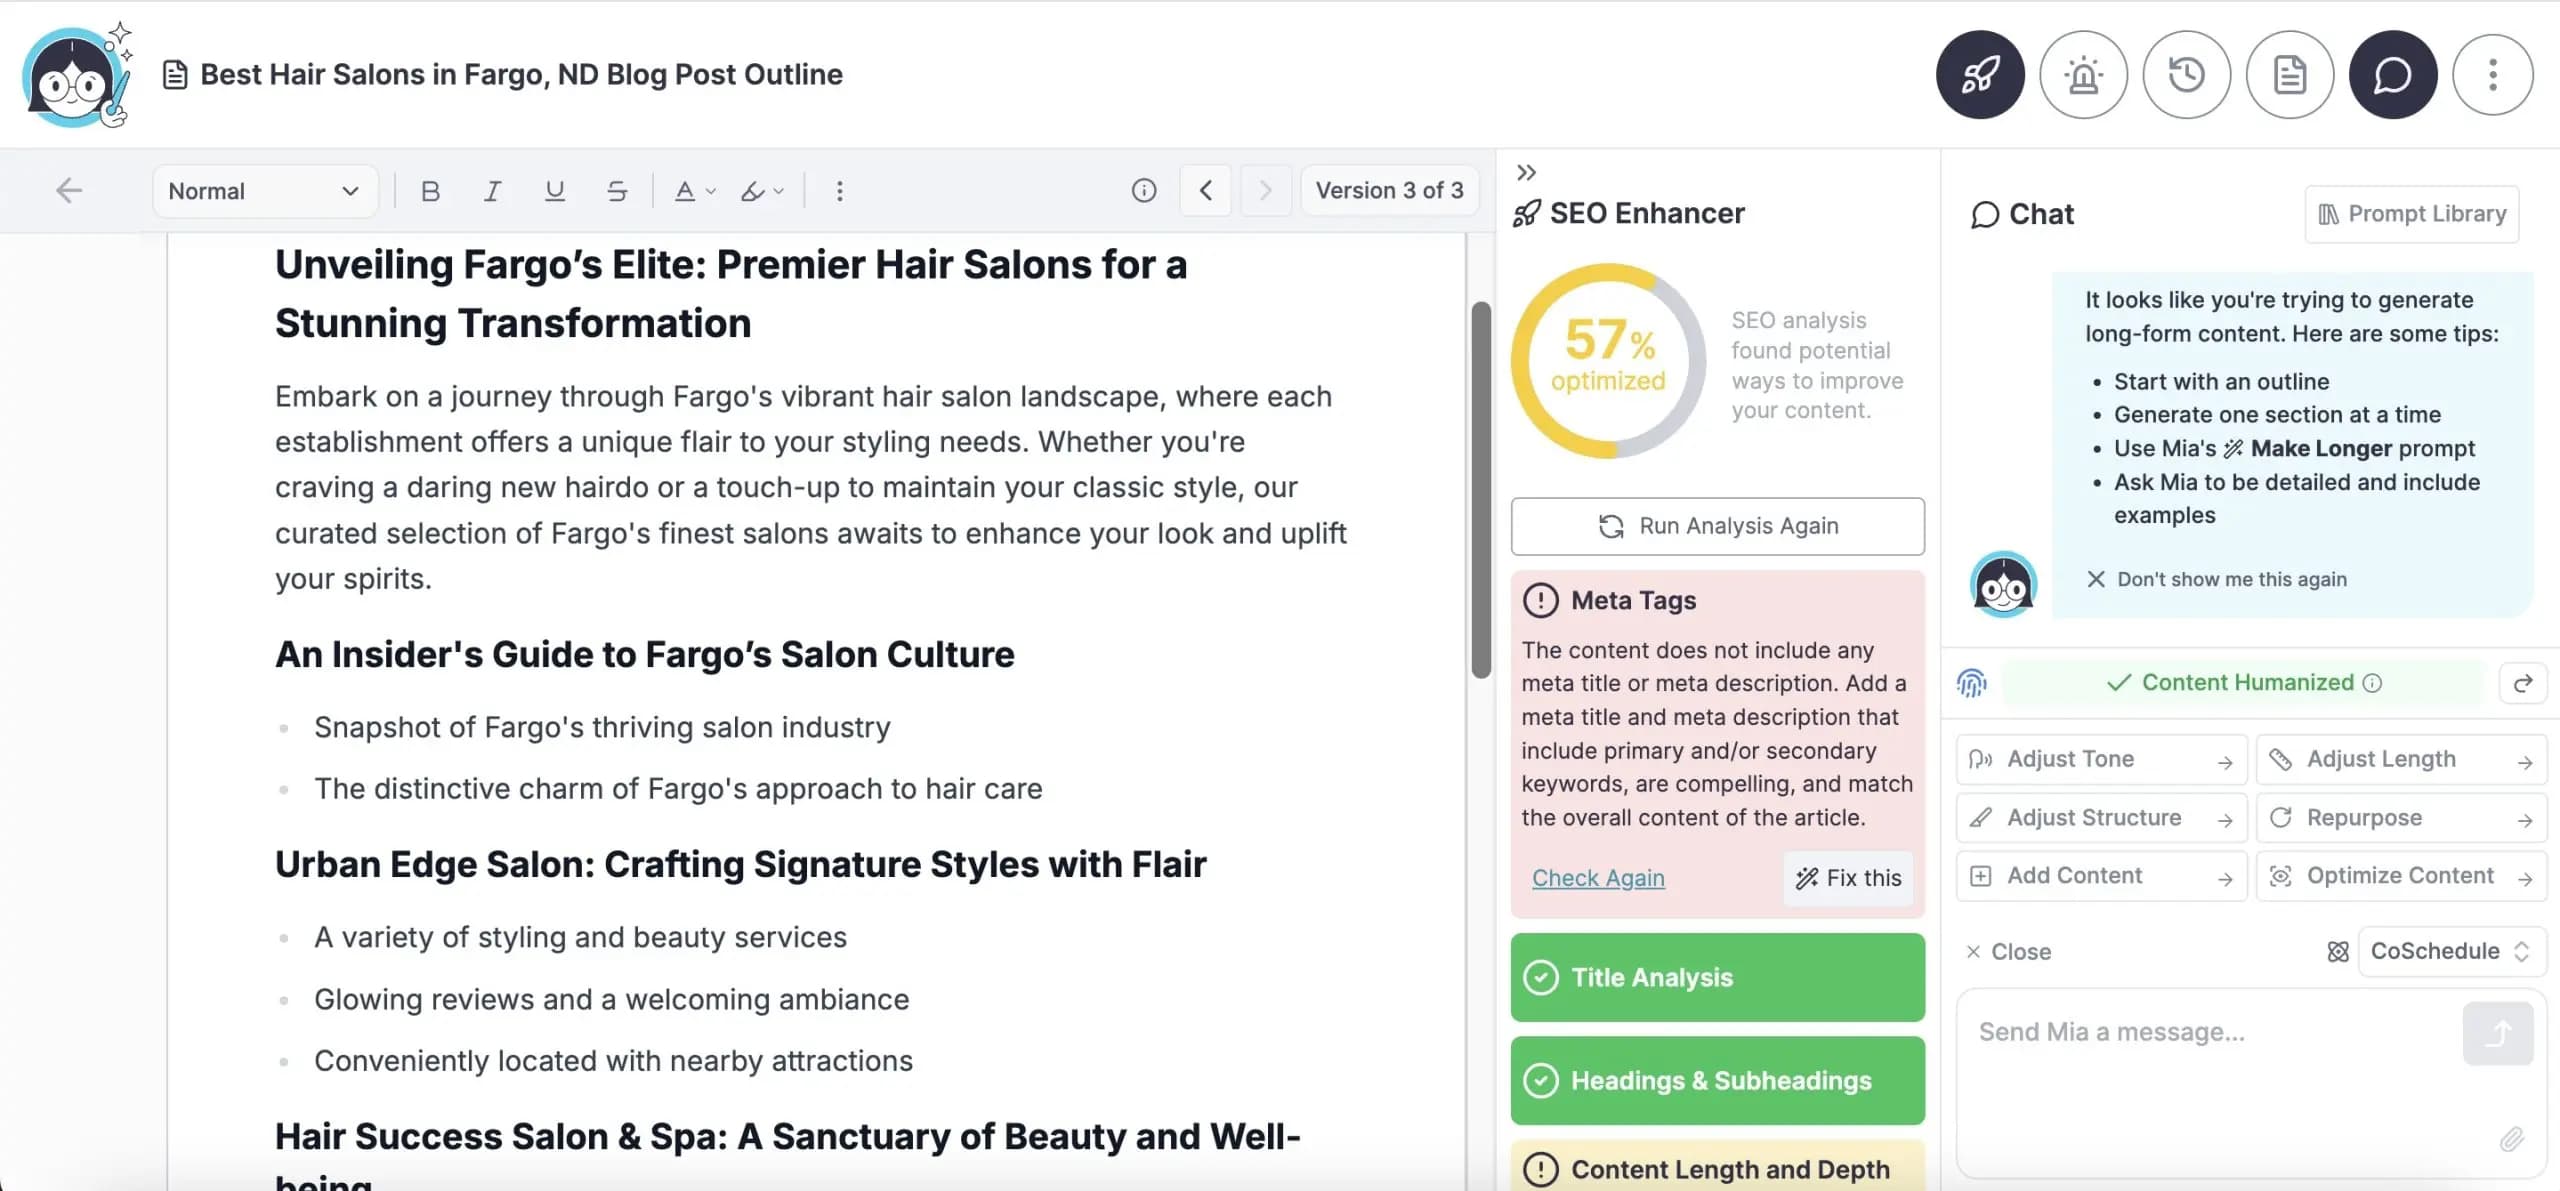Screen dimensions: 2560x1191
Task: Click the document icon in the top toolbar
Action: [x=2290, y=74]
